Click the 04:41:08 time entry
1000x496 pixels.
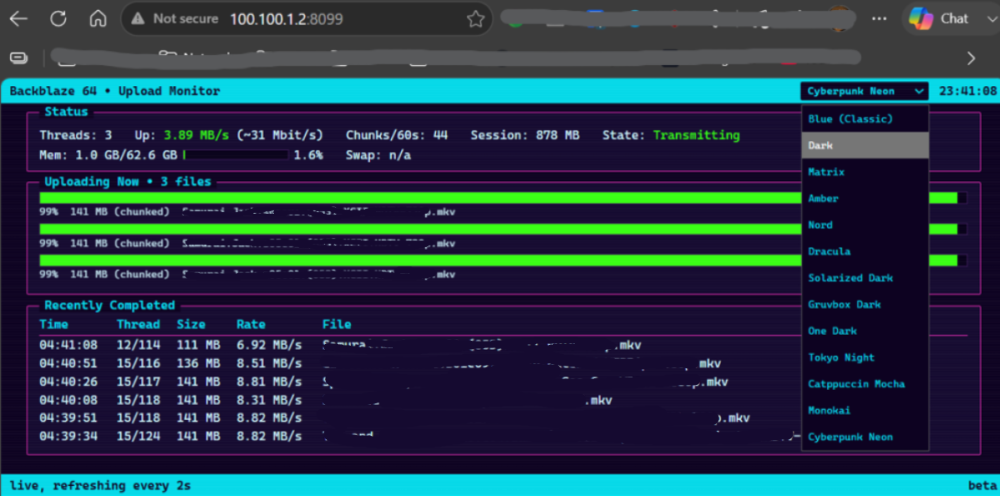(x=69, y=346)
